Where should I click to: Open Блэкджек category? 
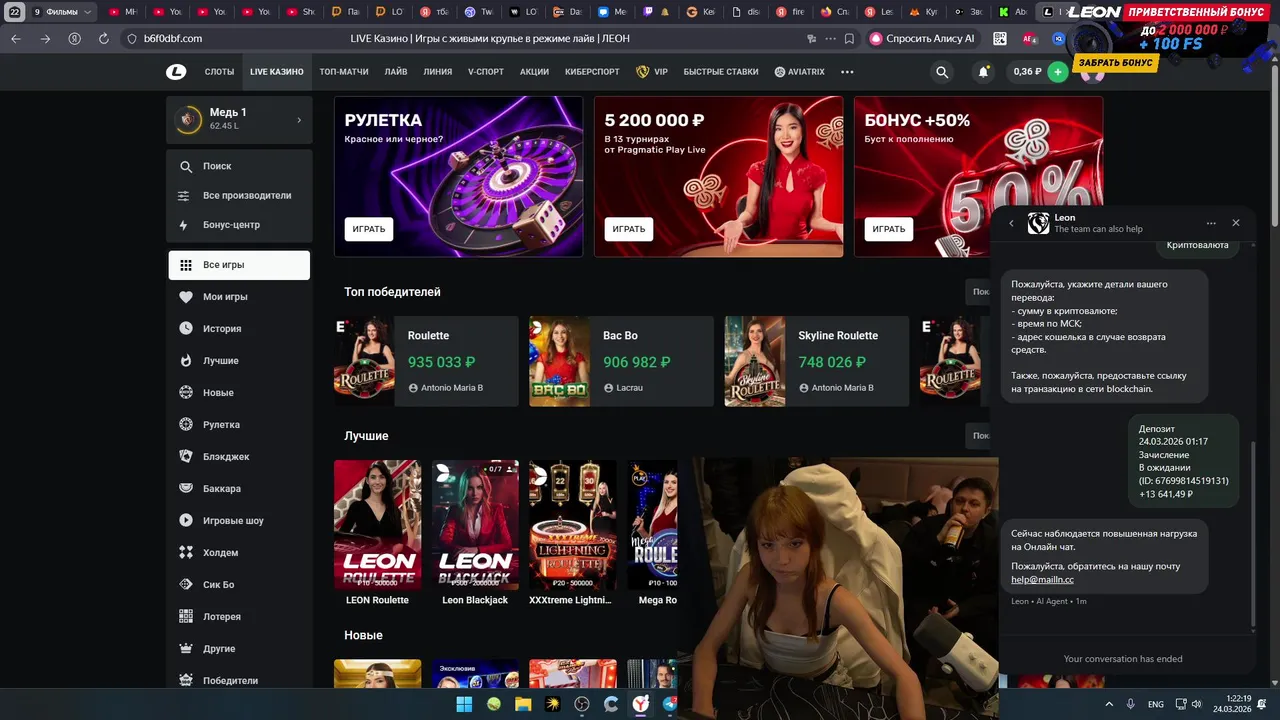[x=239, y=457]
